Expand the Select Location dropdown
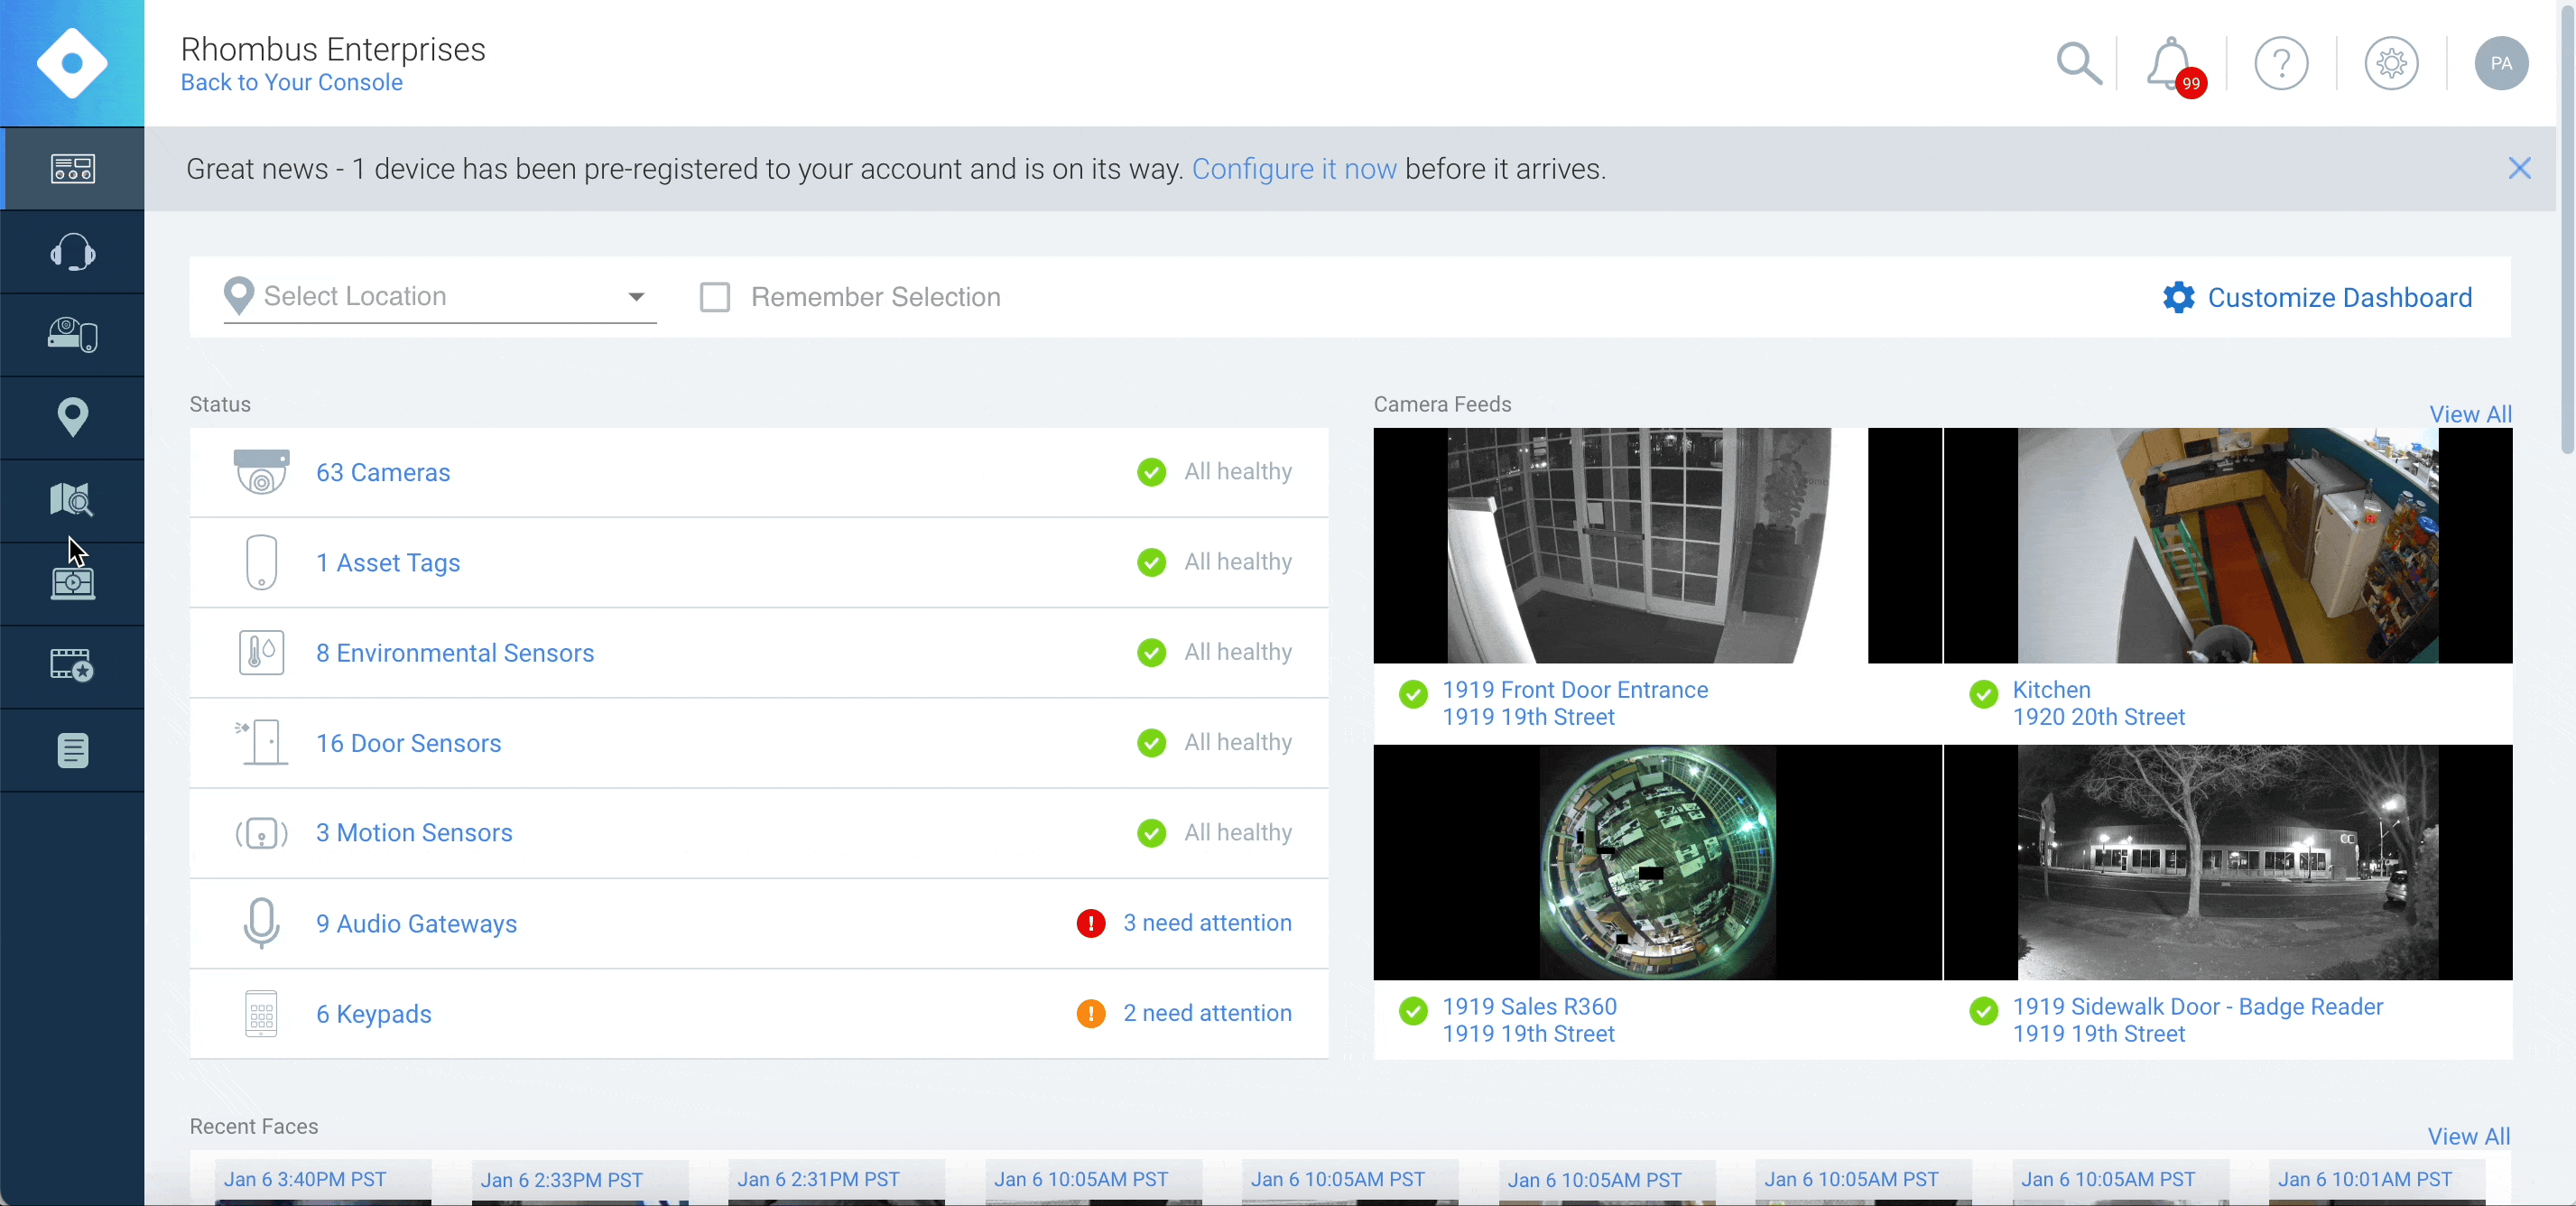 [x=439, y=296]
